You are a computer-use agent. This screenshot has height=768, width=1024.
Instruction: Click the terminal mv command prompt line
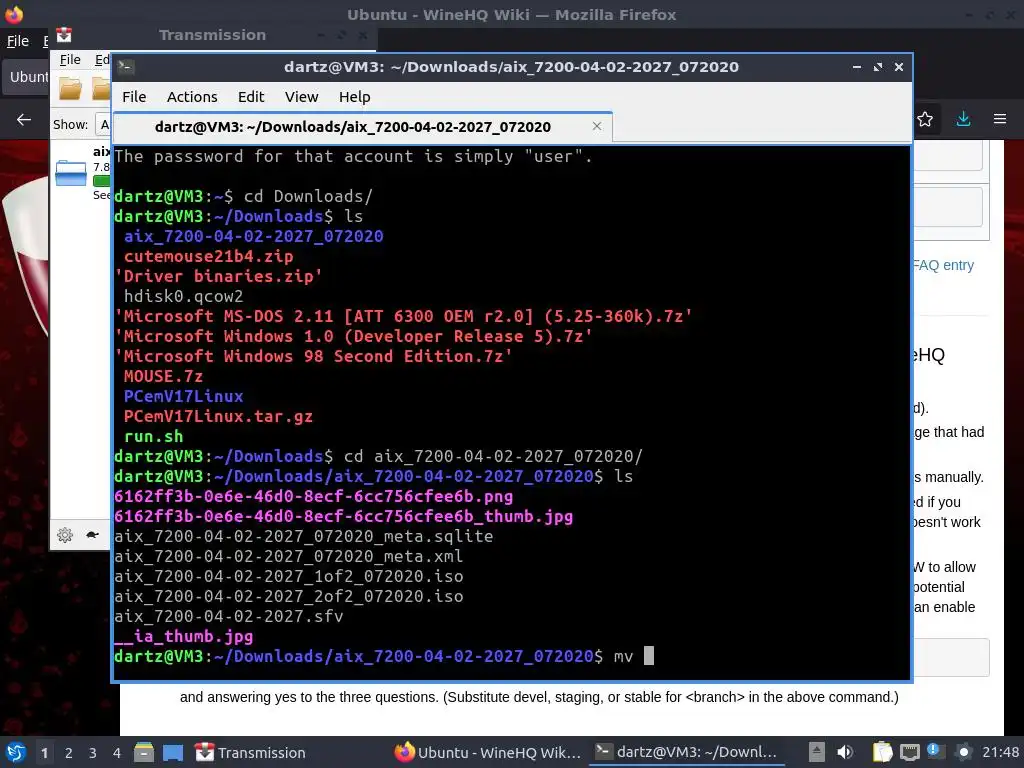[x=383, y=656]
